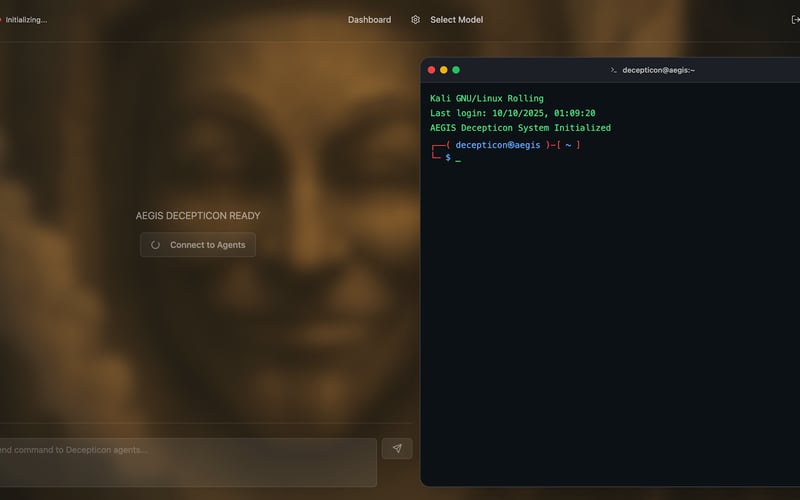The height and width of the screenshot is (500, 800).
Task: Click the logout icon in the top bar
Action: [x=795, y=19]
